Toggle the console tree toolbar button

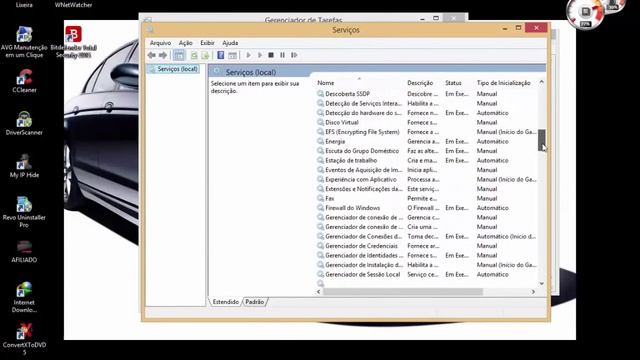click(x=179, y=55)
